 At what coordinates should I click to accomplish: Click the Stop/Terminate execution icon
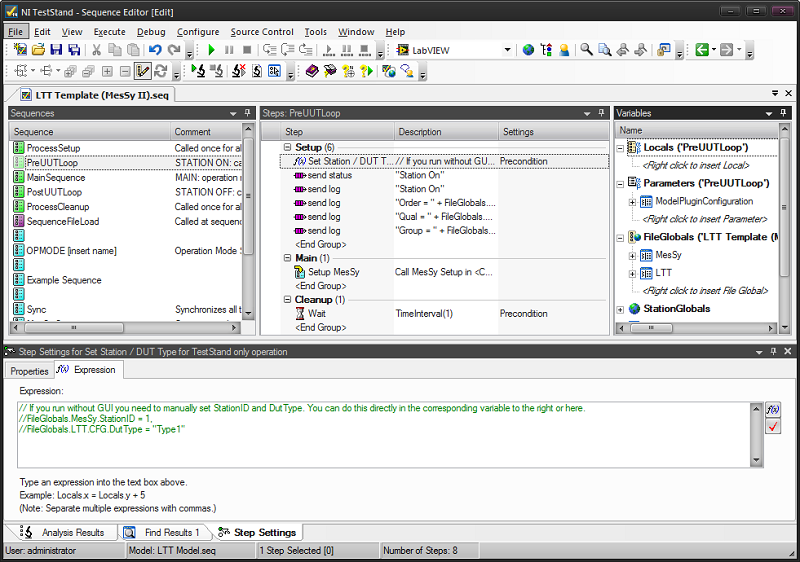point(247,49)
